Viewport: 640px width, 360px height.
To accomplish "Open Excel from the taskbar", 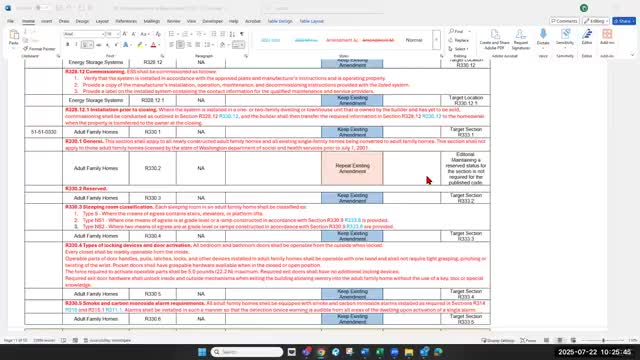I will pos(380,352).
